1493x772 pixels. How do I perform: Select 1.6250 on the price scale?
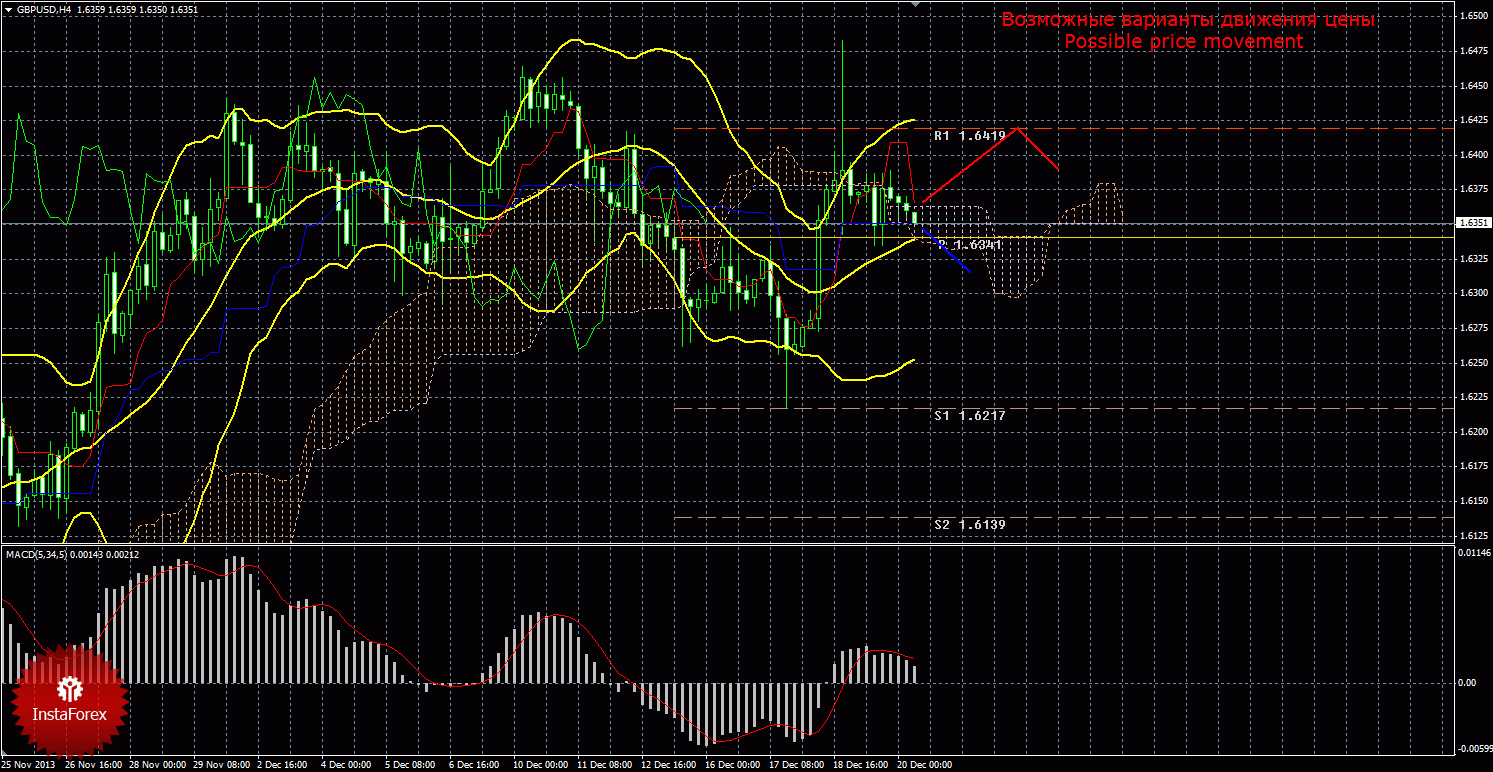tap(1472, 363)
